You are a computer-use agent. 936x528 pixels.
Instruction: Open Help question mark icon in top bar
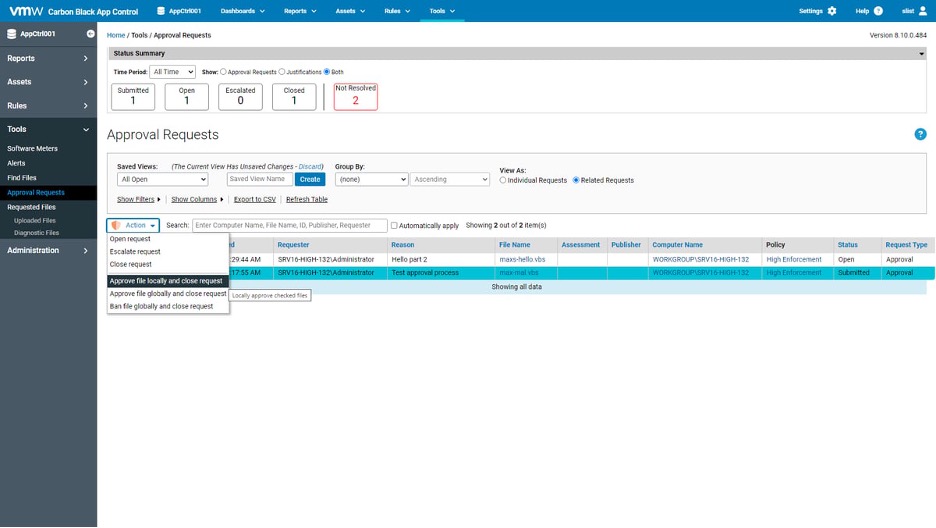click(878, 11)
